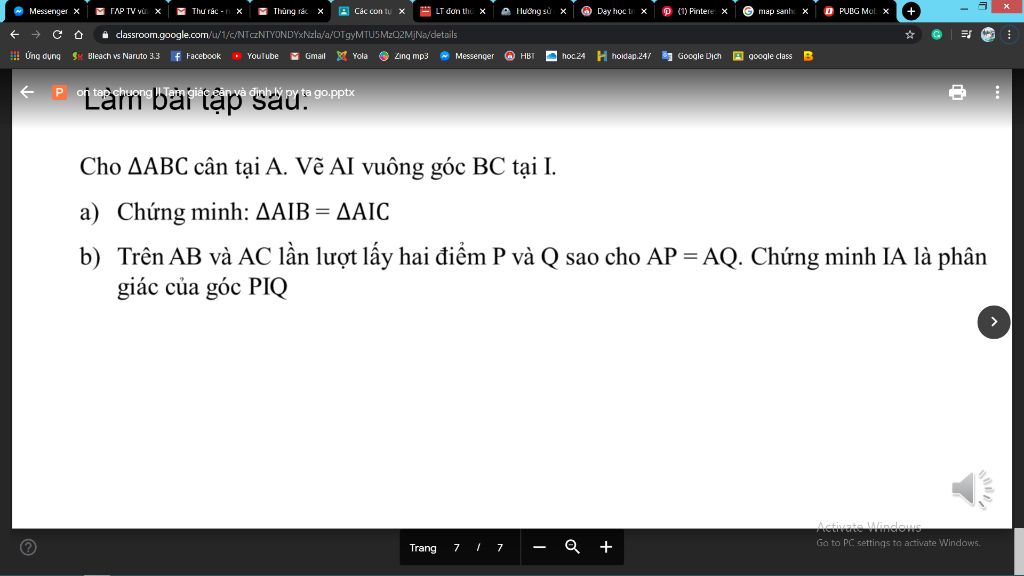
Task: Switch to the Dạy học tab
Action: click(615, 11)
